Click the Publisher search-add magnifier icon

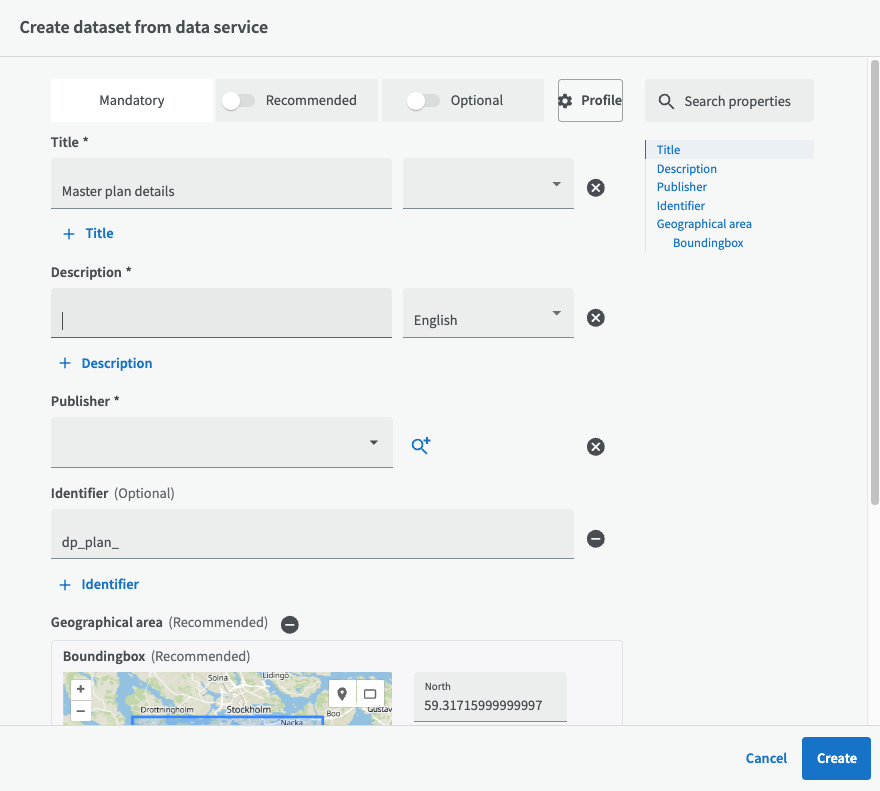420,446
